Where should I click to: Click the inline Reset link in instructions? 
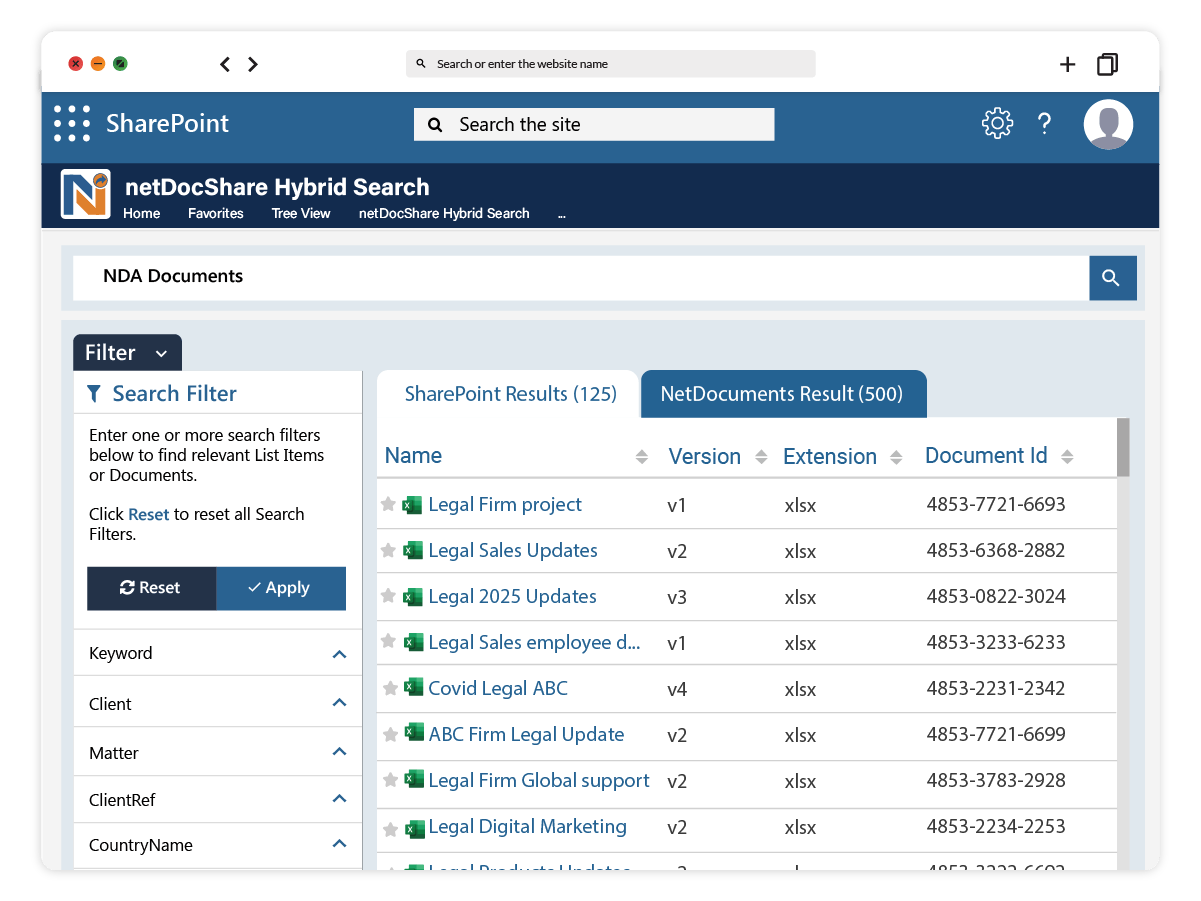pyautogui.click(x=149, y=514)
